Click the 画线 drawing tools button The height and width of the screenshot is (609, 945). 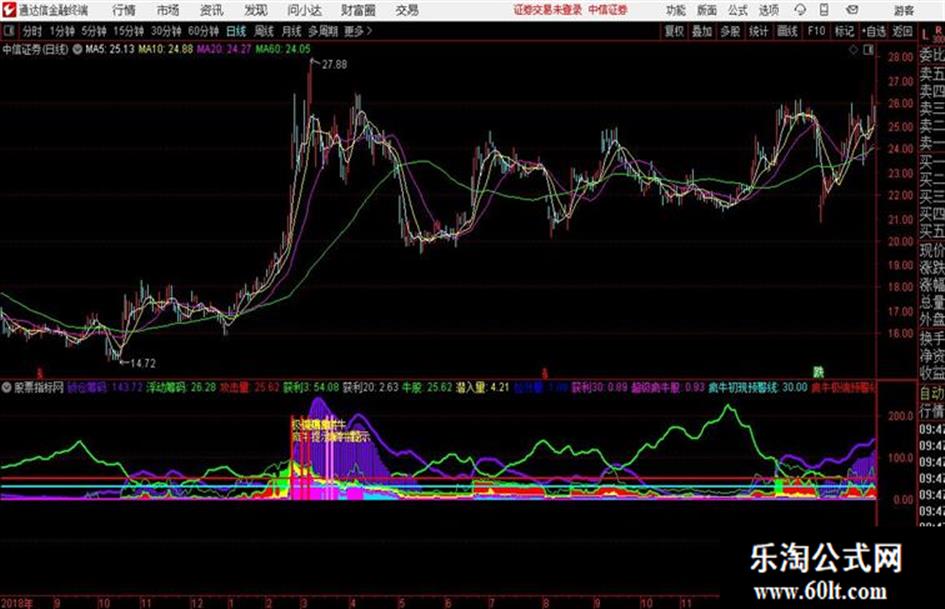pyautogui.click(x=787, y=31)
